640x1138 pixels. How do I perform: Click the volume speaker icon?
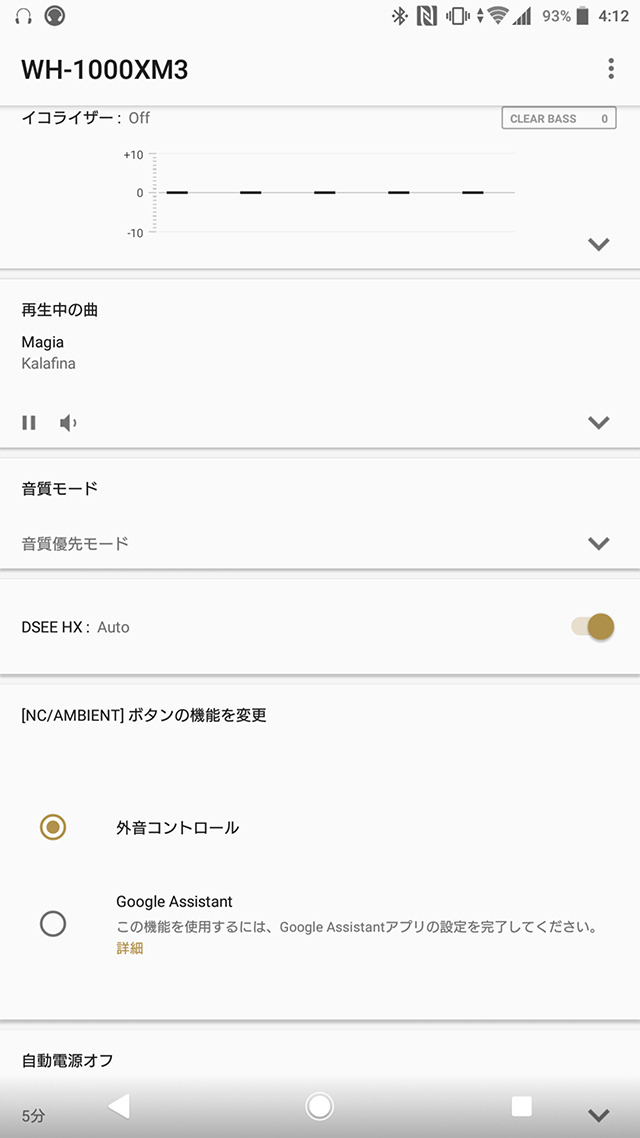point(68,422)
